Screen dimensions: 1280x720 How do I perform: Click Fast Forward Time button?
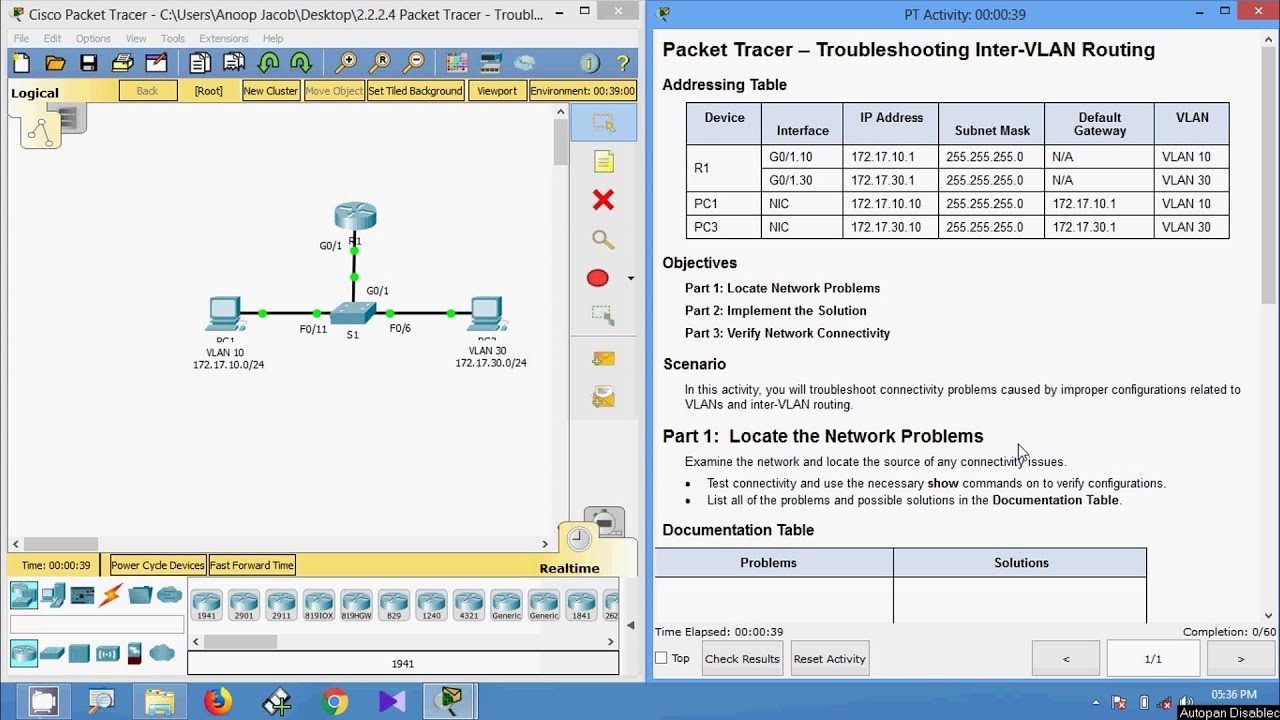coord(252,565)
